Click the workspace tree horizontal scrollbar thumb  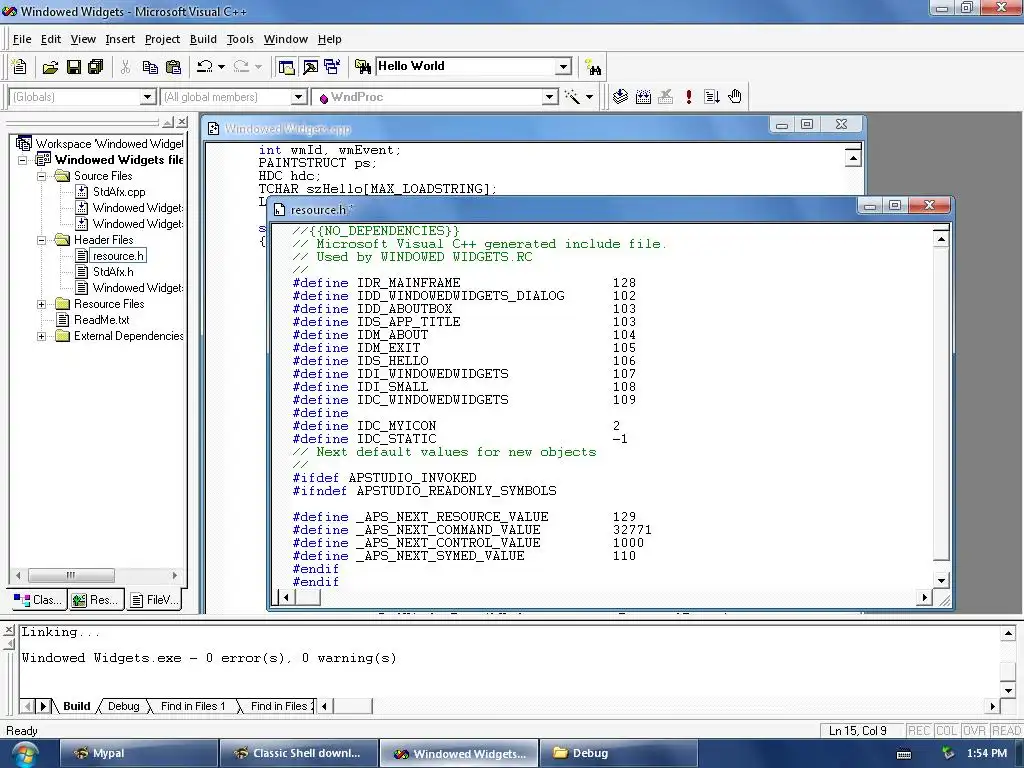click(x=71, y=575)
